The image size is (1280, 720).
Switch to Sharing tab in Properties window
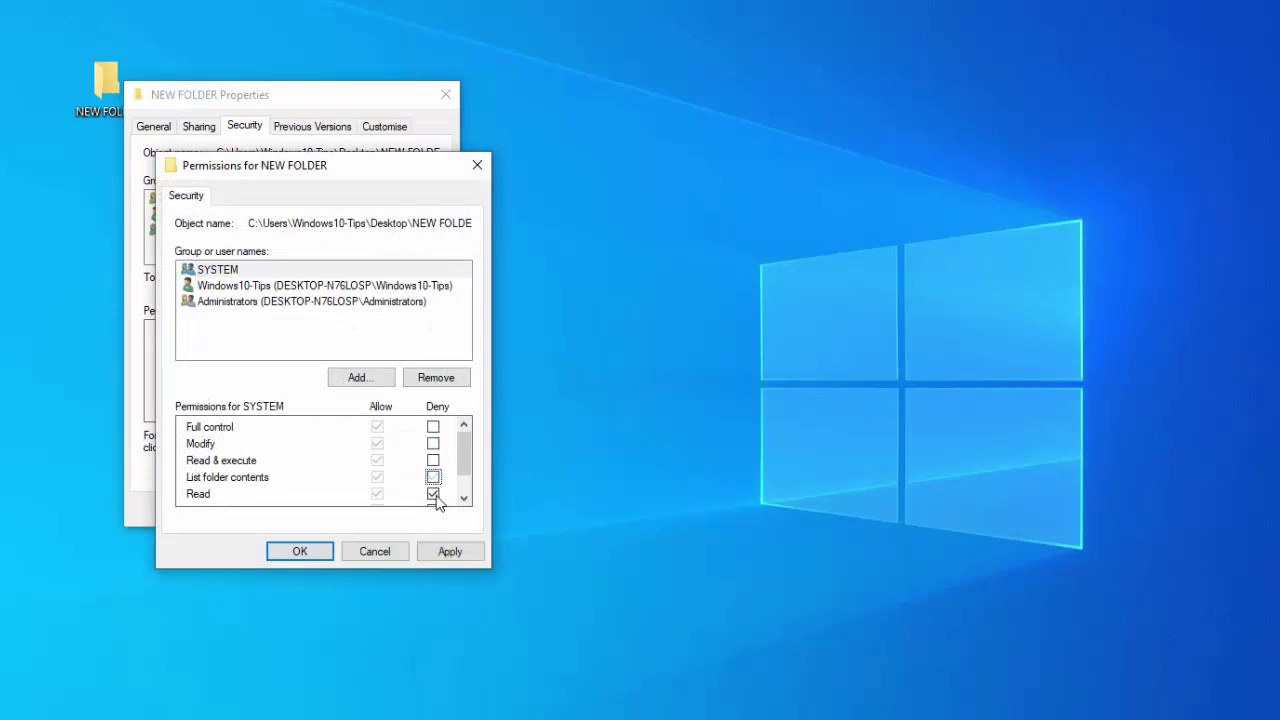tap(199, 127)
